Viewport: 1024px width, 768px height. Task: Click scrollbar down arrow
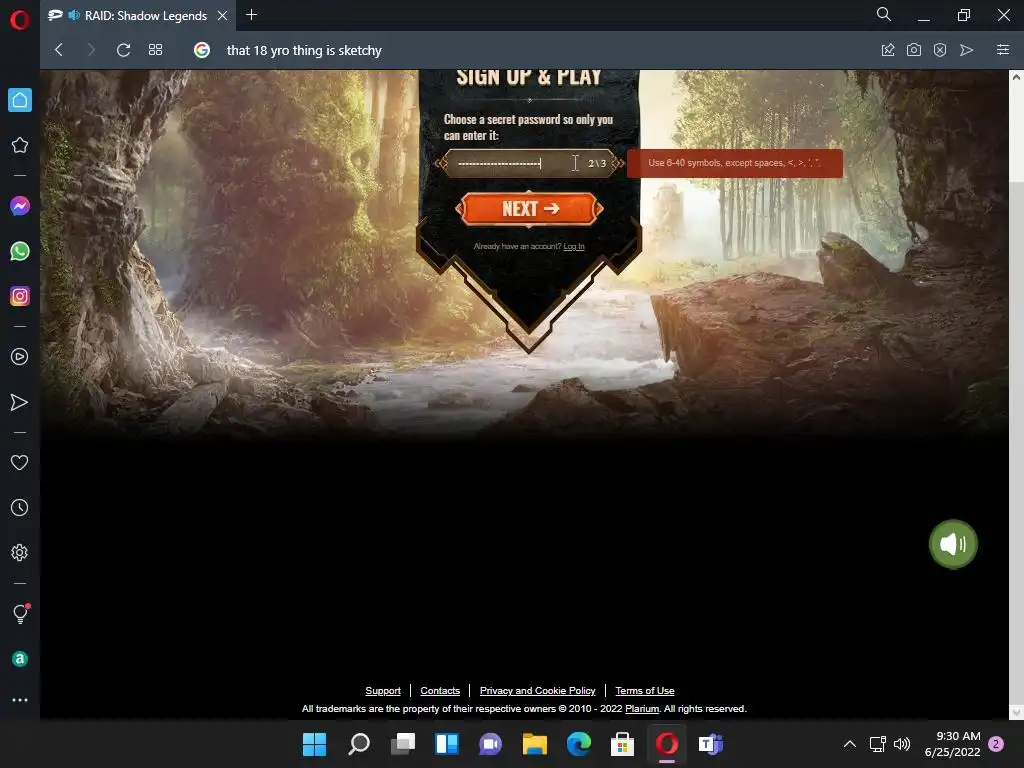pyautogui.click(x=1016, y=712)
